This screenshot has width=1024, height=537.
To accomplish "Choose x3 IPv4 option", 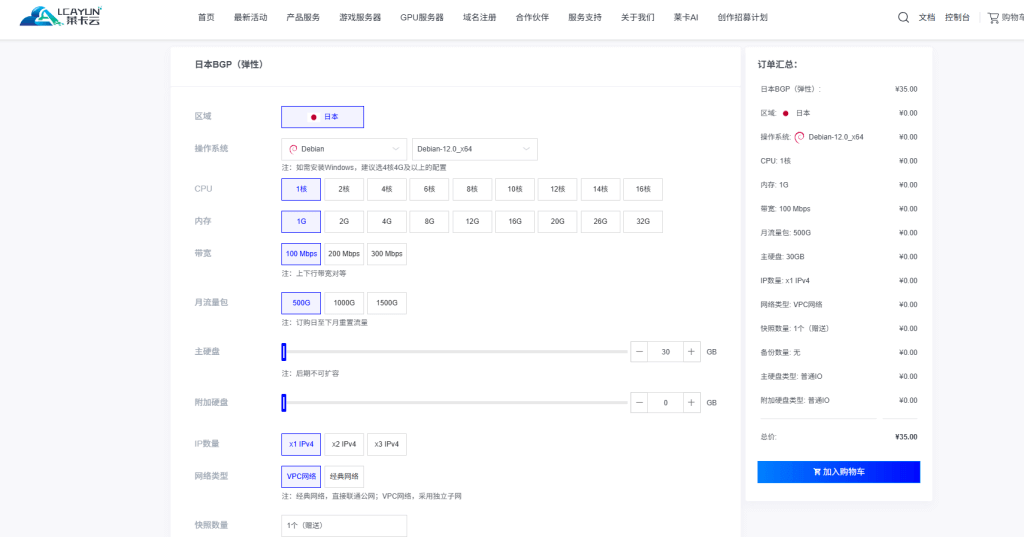I will pos(387,444).
